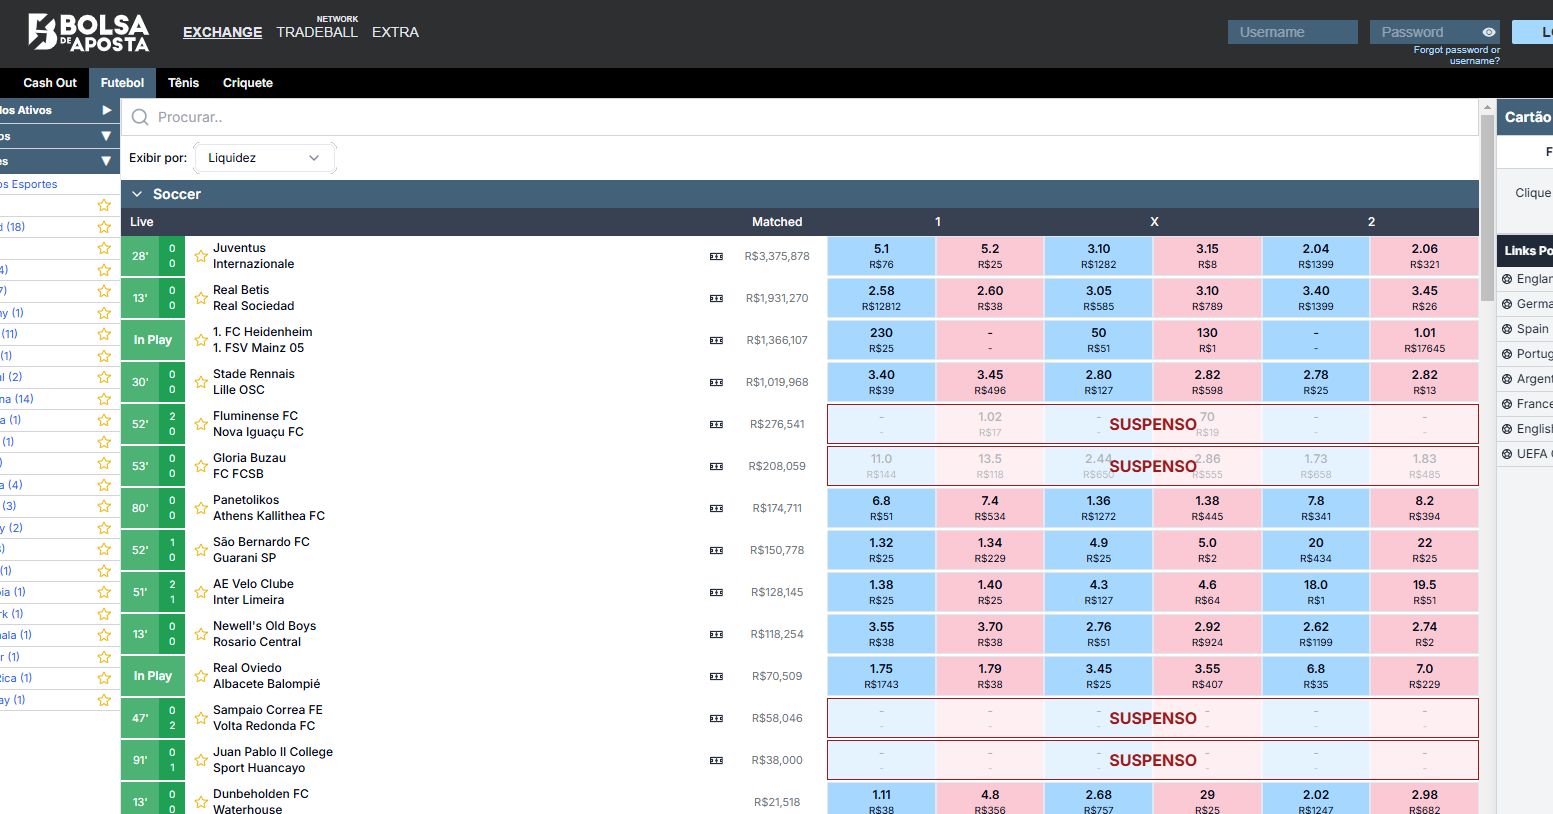Click soccer ball icon beside UEFA link

coord(1508,454)
